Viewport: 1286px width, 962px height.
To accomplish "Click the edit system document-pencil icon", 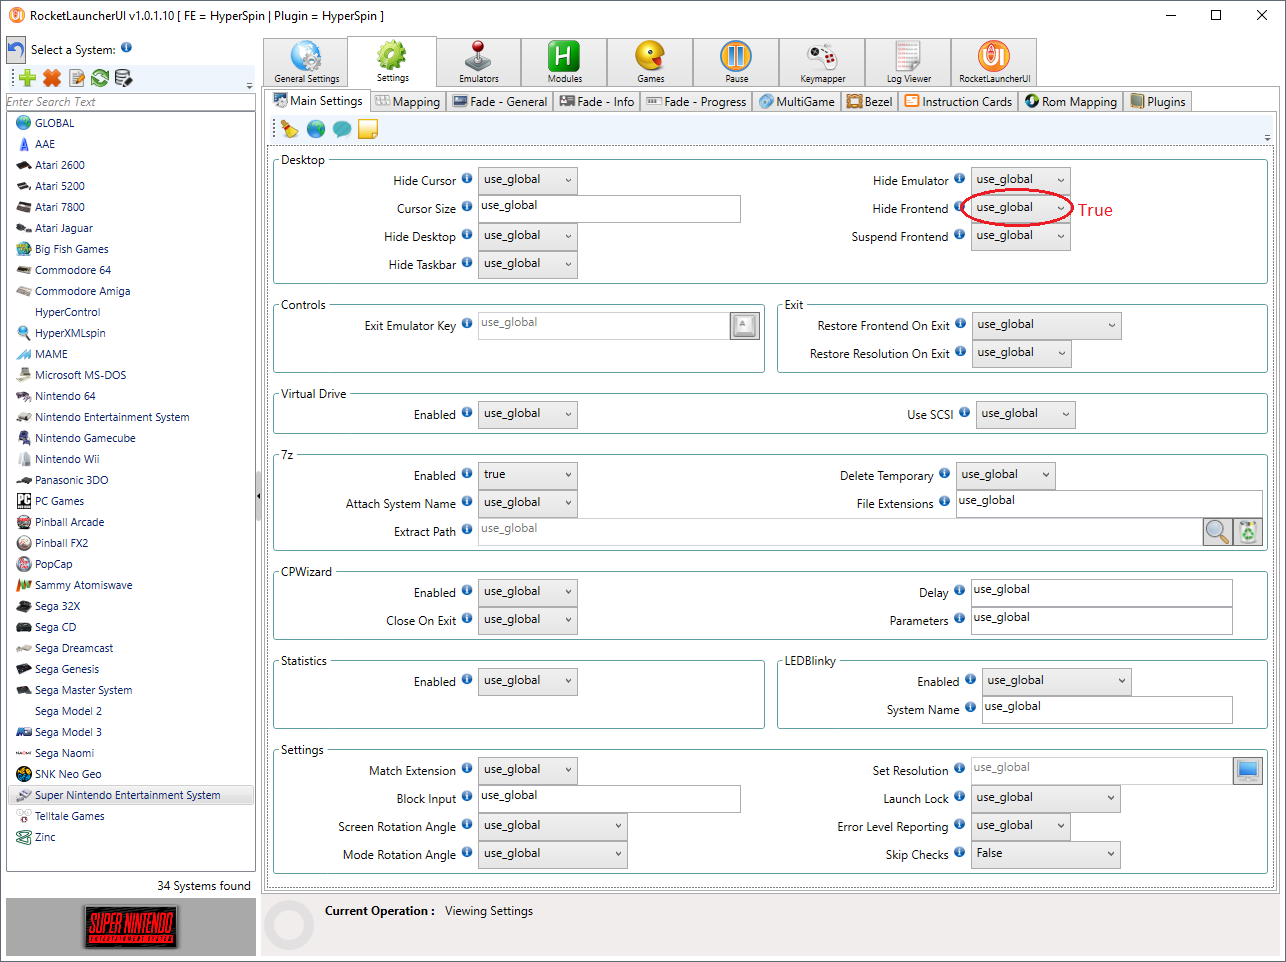I will (x=77, y=78).
